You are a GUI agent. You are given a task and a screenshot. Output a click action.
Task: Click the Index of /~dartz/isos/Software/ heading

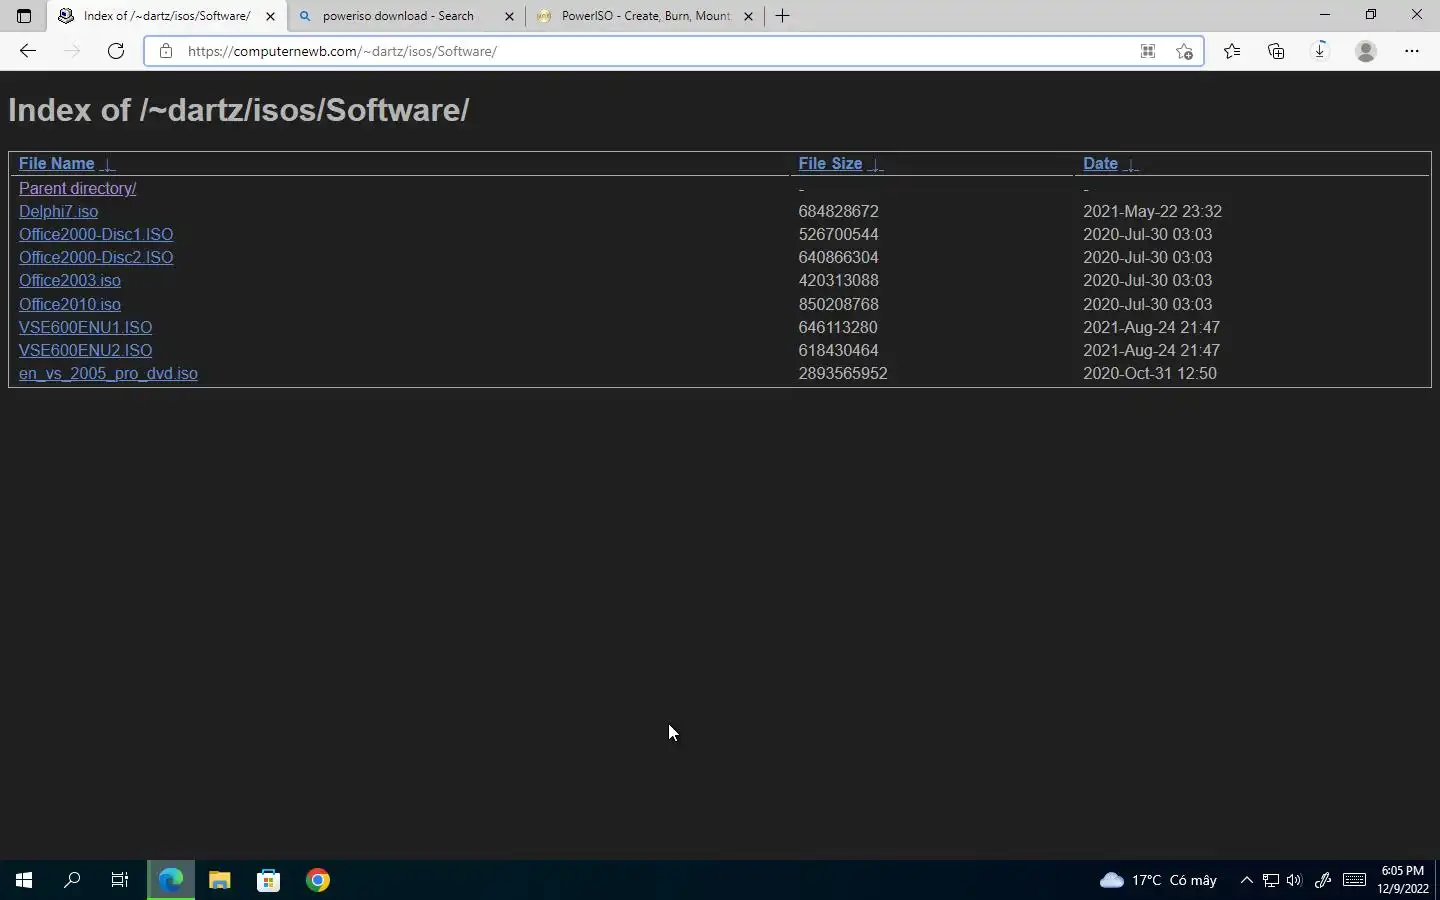point(239,110)
